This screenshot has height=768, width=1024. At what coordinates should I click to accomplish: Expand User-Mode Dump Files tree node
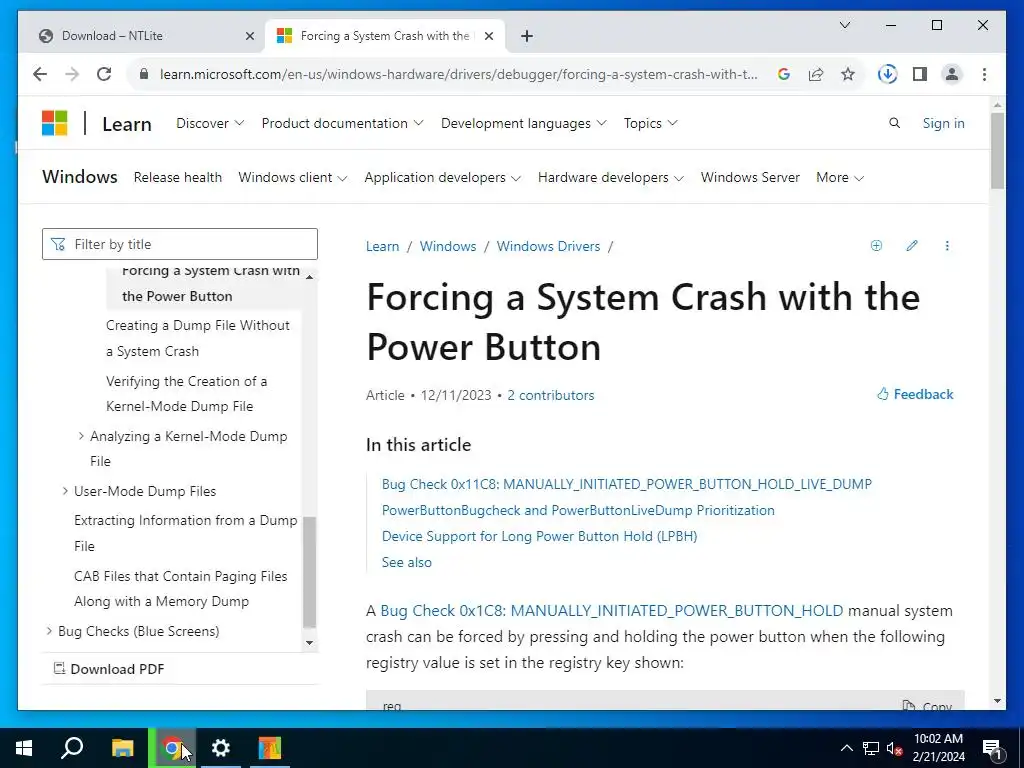click(x=65, y=490)
